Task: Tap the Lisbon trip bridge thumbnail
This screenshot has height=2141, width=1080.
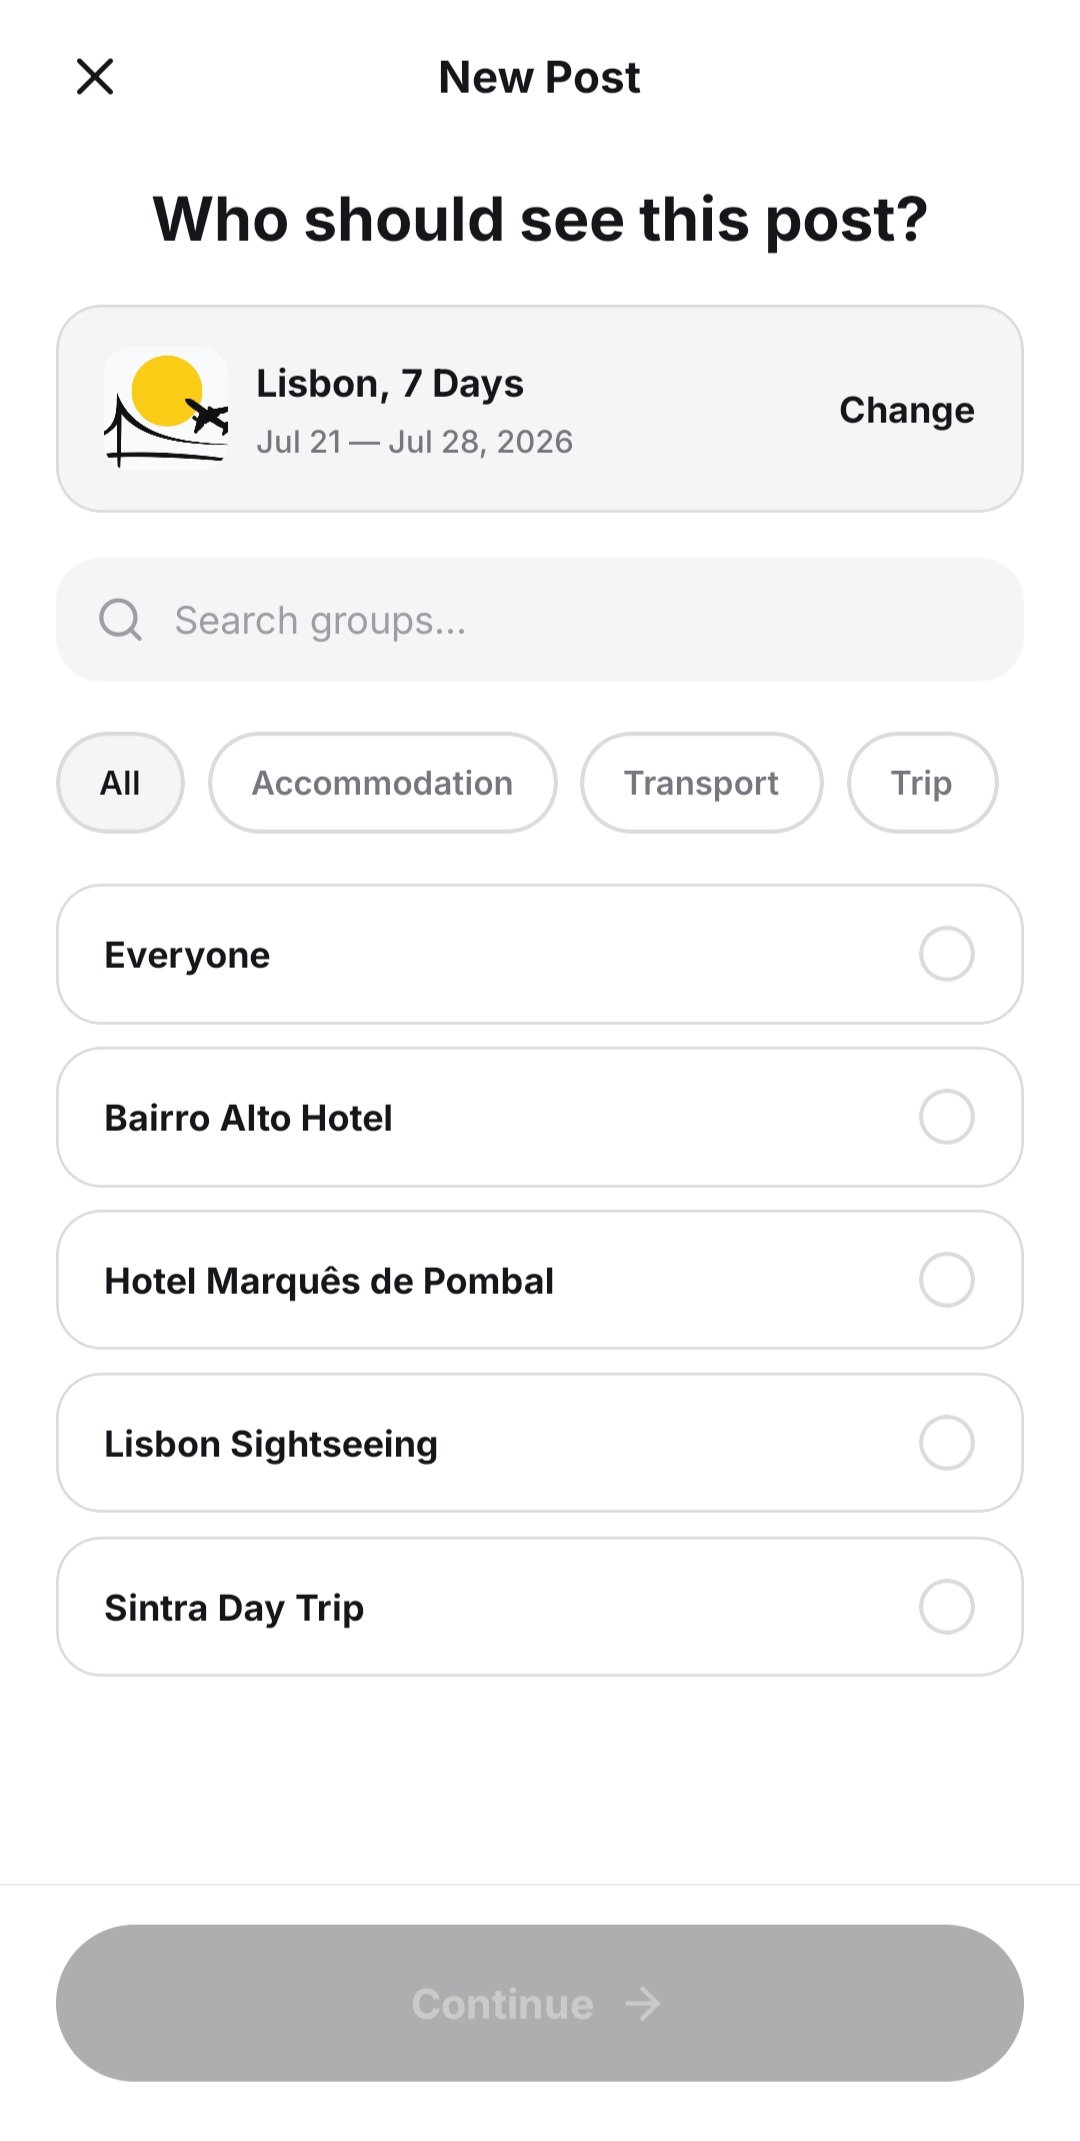Action: click(x=166, y=408)
